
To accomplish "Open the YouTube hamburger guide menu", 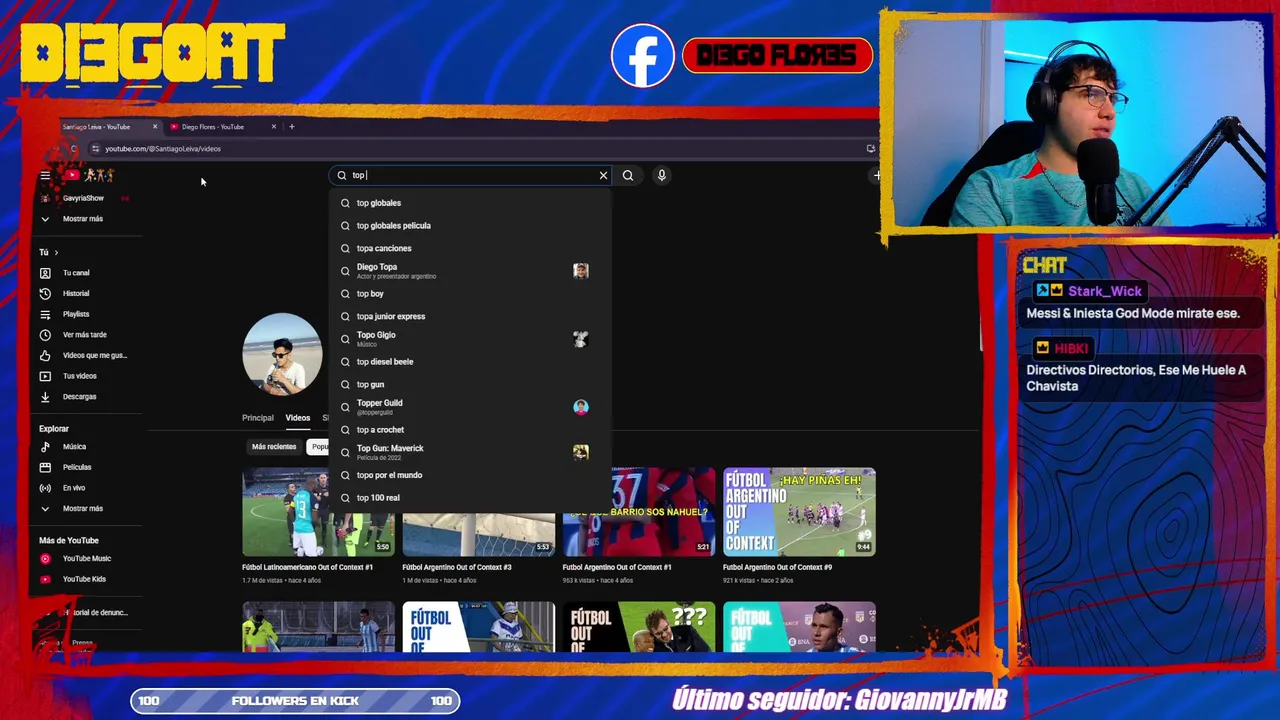I will [x=45, y=175].
